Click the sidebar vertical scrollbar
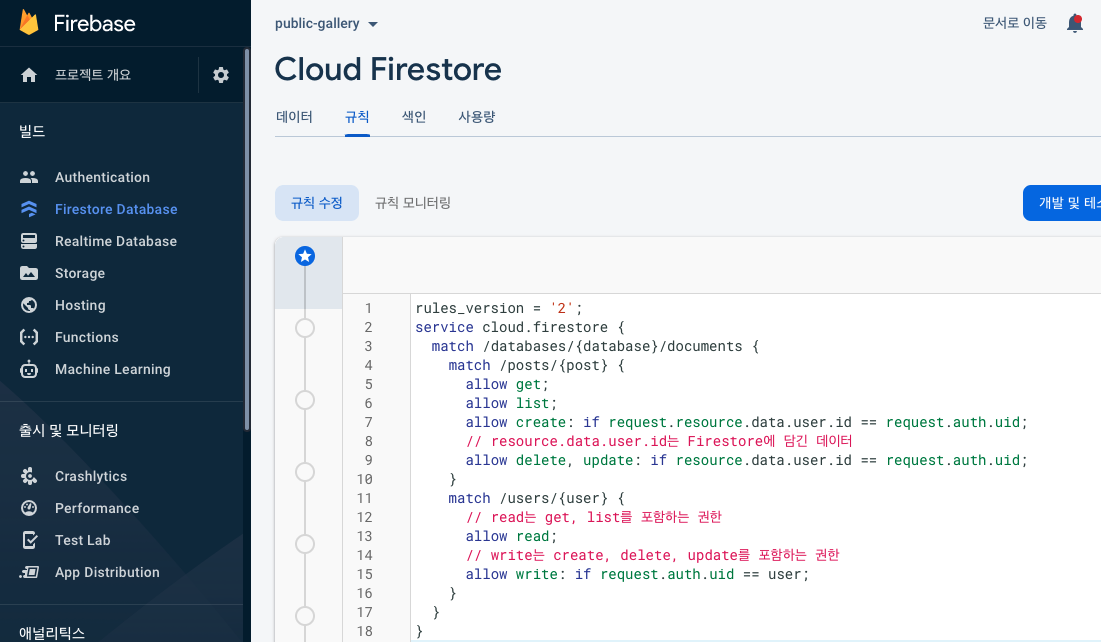Image resolution: width=1101 pixels, height=642 pixels. [x=246, y=239]
